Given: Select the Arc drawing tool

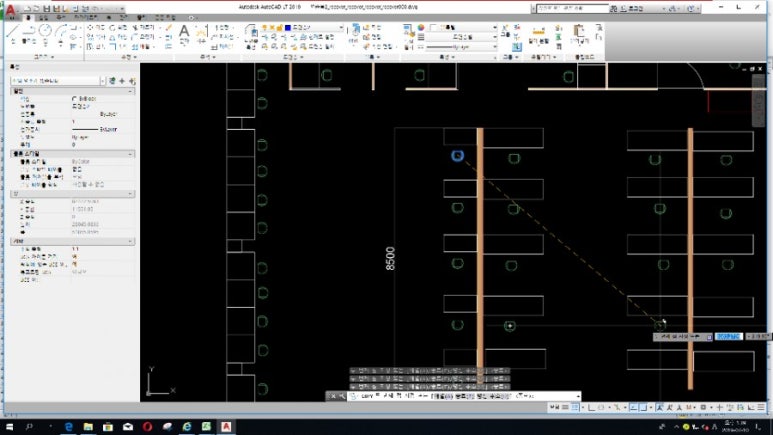Looking at the screenshot, I should pyautogui.click(x=61, y=31).
